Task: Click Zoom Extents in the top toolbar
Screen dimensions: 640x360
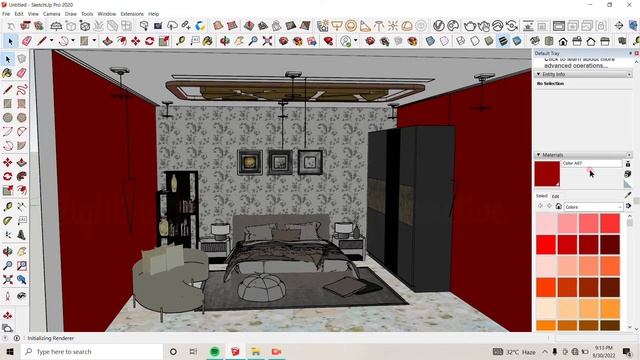Action: click(267, 41)
